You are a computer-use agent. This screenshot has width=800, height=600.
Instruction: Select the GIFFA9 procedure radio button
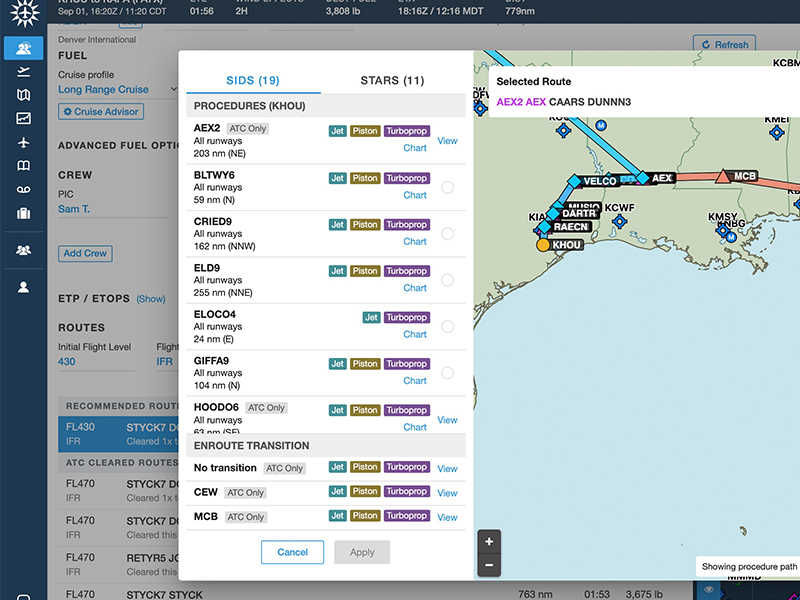(x=447, y=373)
